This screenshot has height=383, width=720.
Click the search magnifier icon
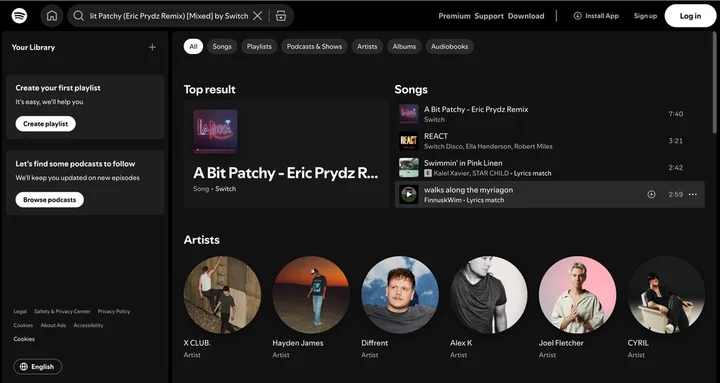[x=79, y=16]
